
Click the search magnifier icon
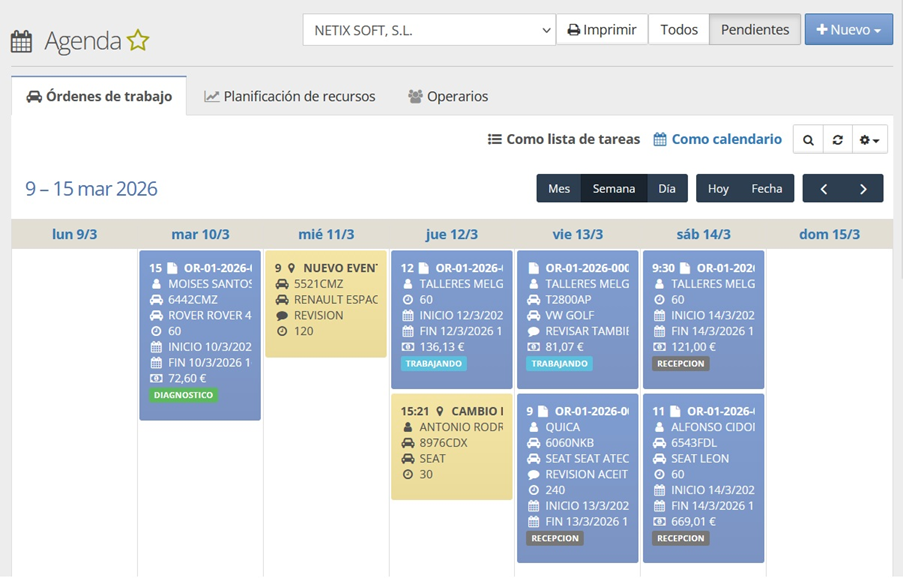808,140
